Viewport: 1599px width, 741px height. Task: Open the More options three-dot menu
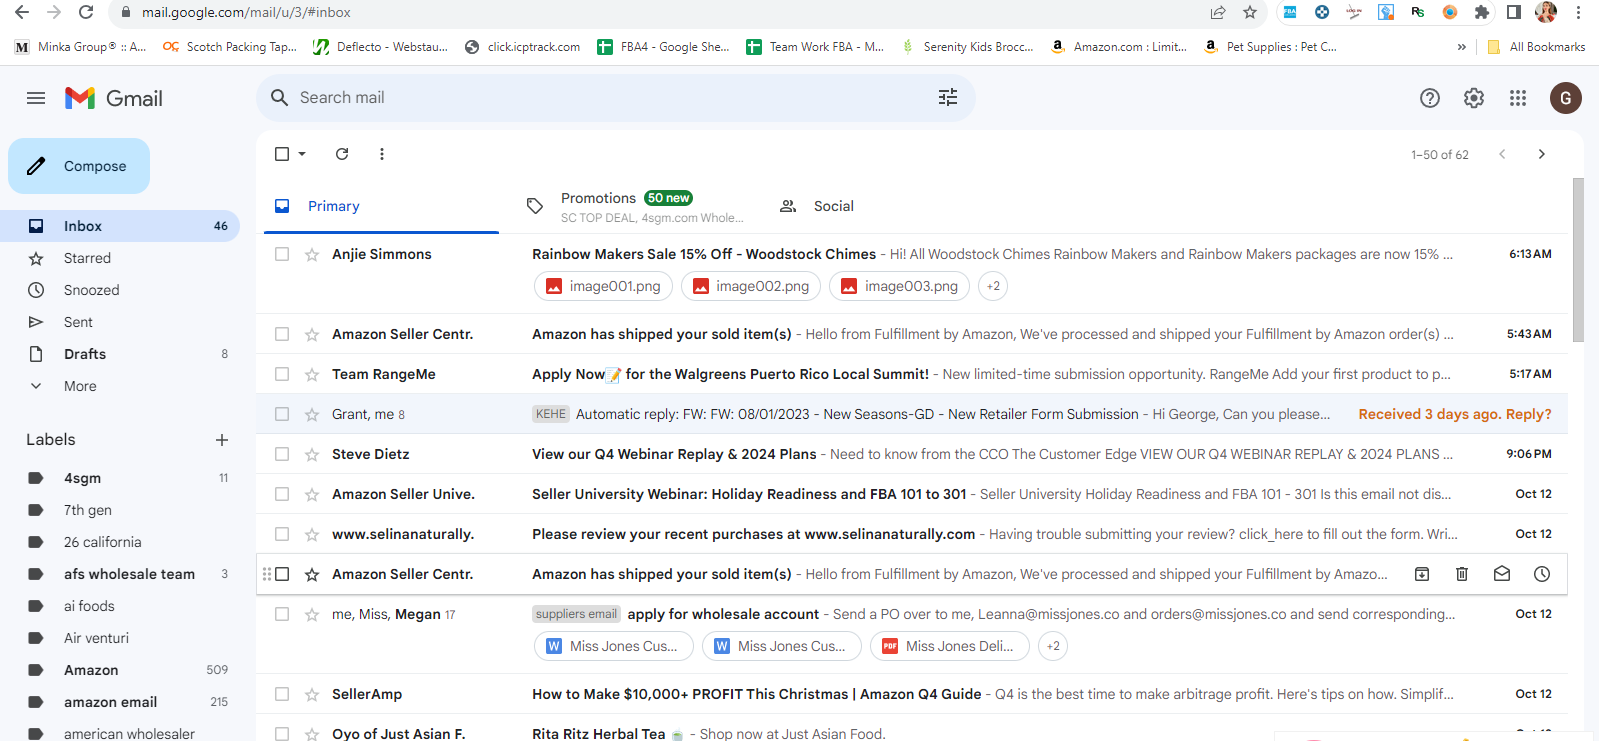coord(382,154)
